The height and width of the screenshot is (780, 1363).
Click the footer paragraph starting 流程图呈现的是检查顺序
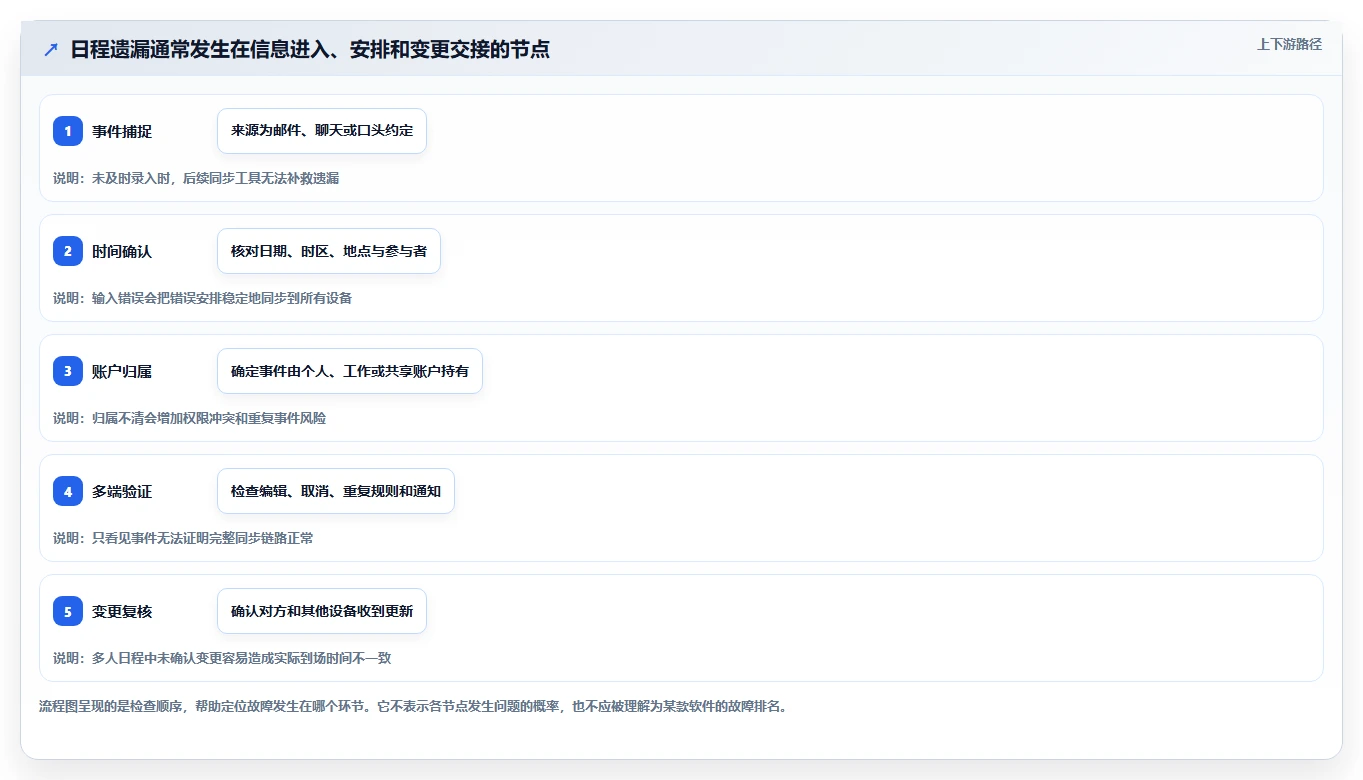coord(413,706)
